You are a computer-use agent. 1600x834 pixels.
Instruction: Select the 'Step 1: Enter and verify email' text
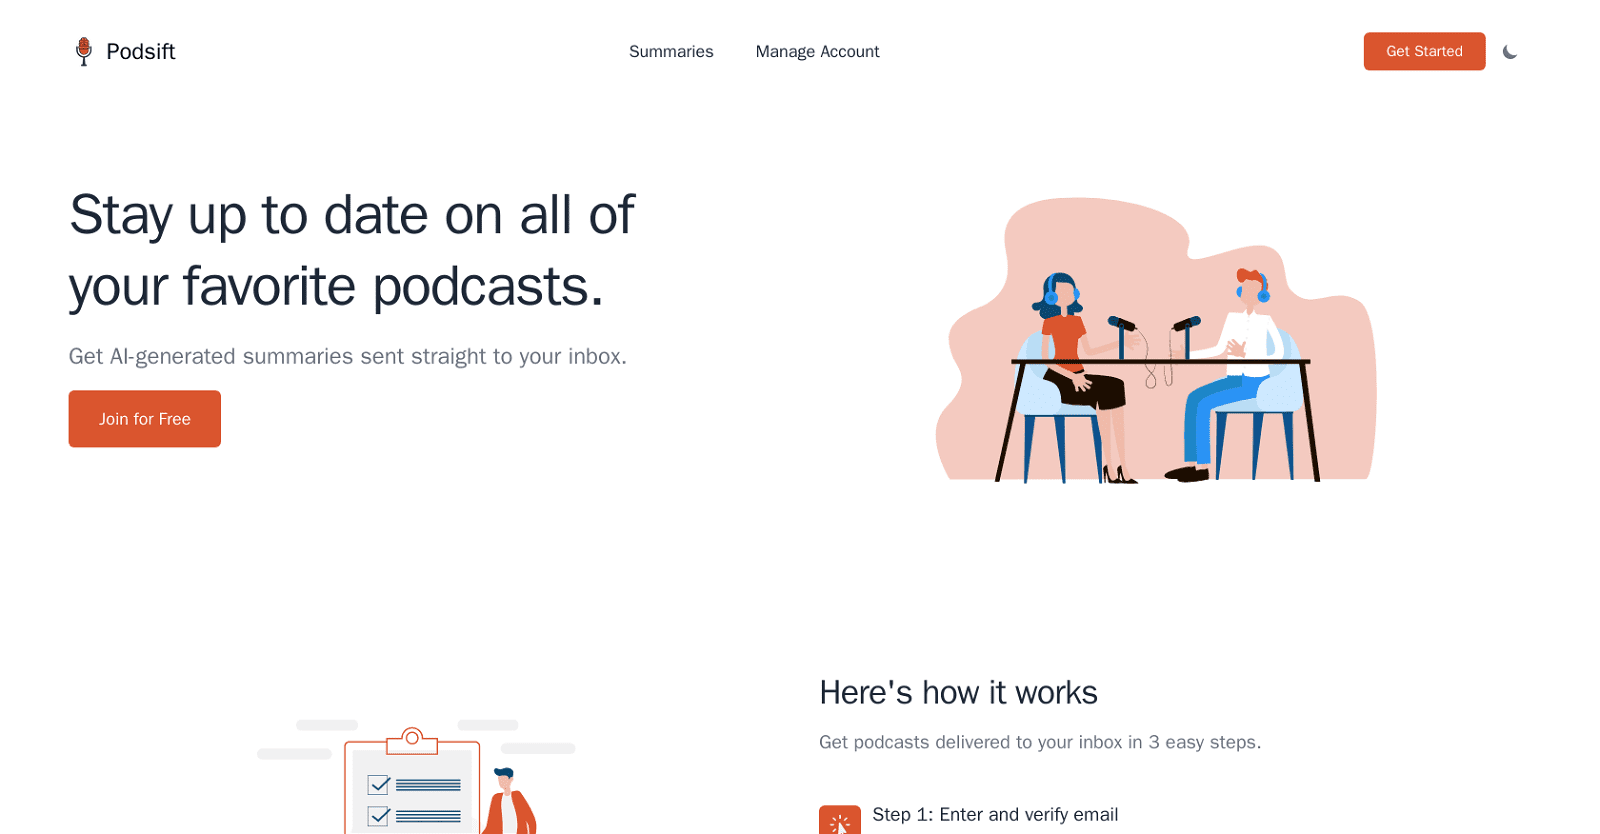click(995, 814)
